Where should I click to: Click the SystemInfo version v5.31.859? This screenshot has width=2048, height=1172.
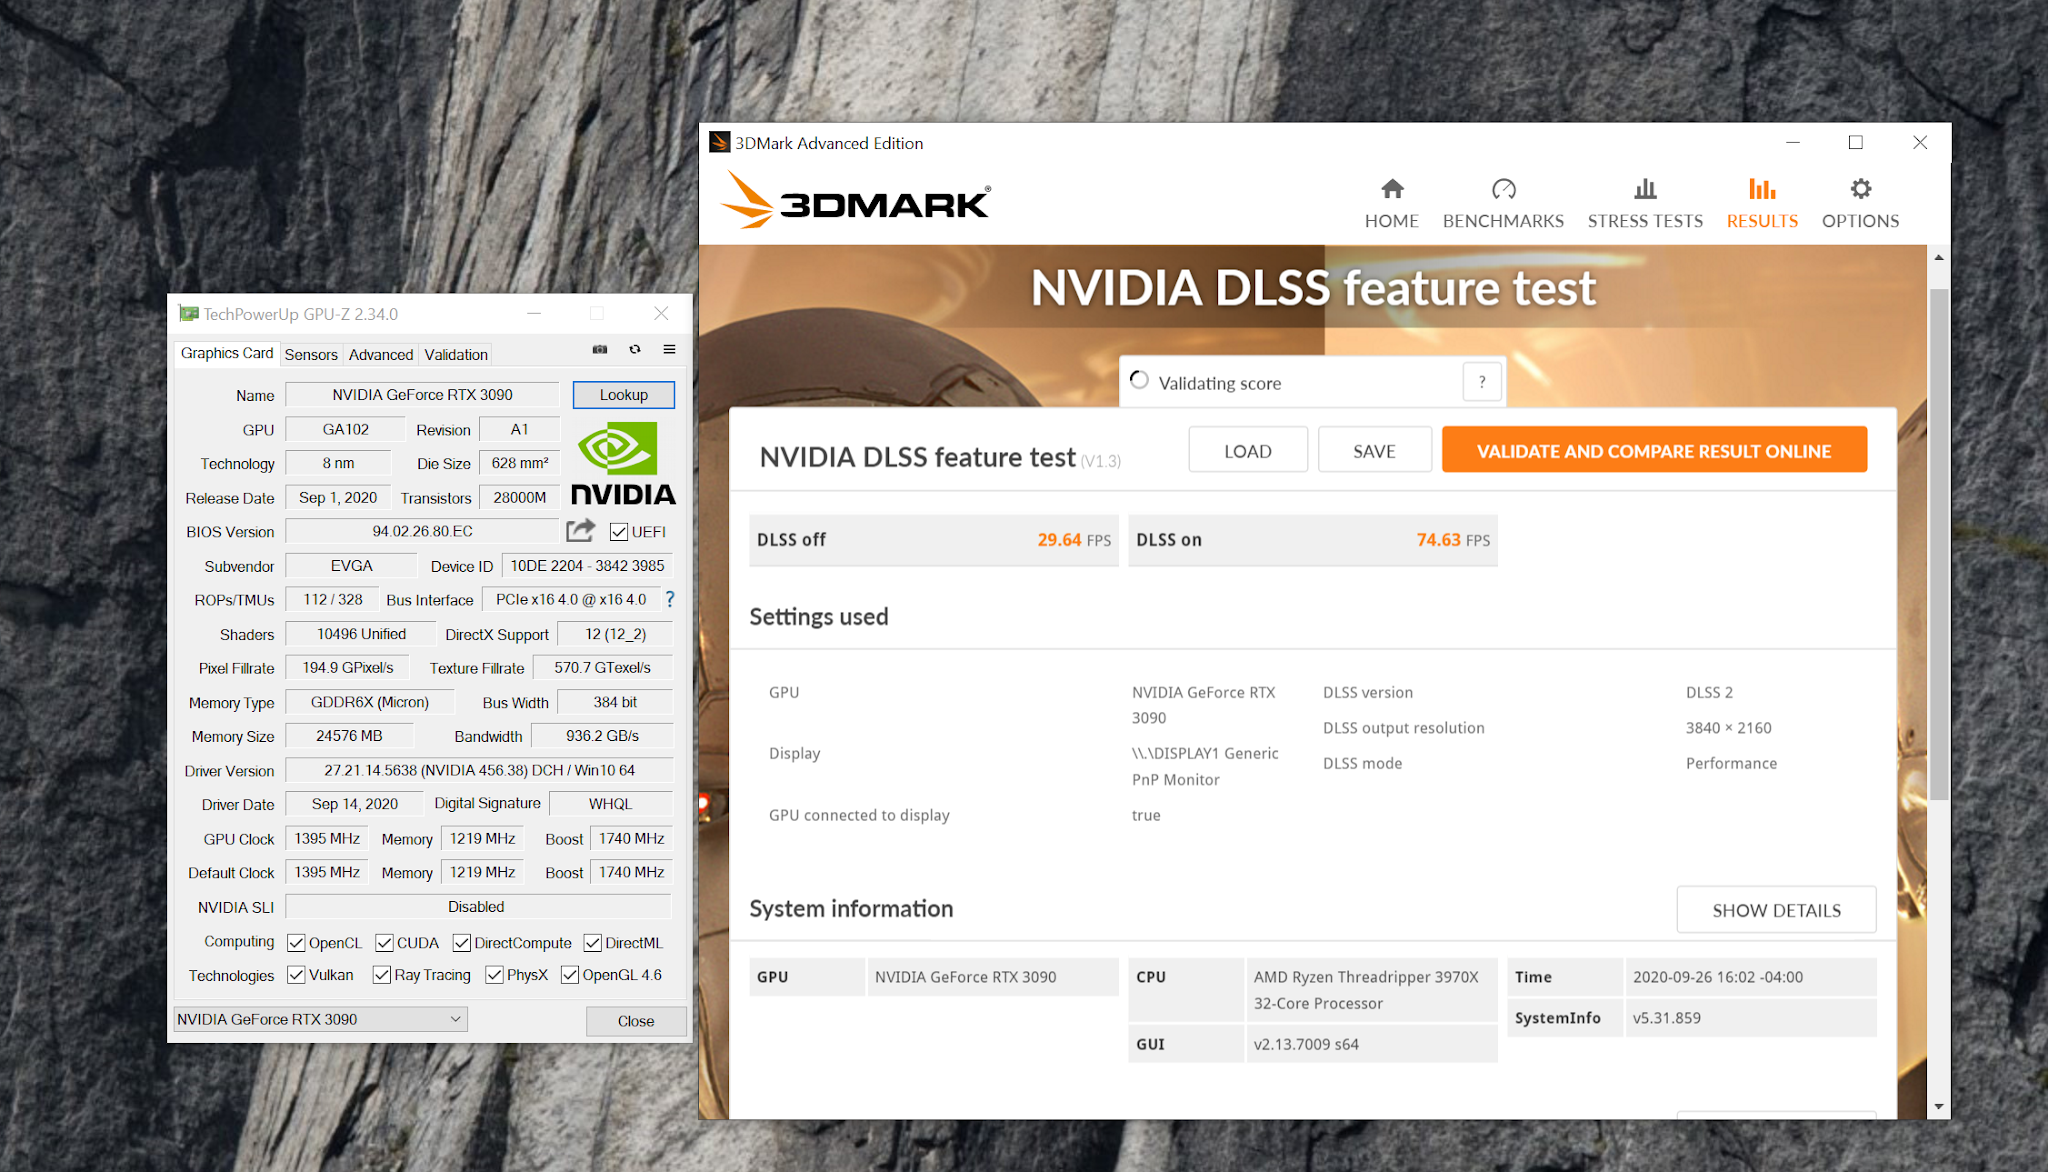point(1750,1018)
